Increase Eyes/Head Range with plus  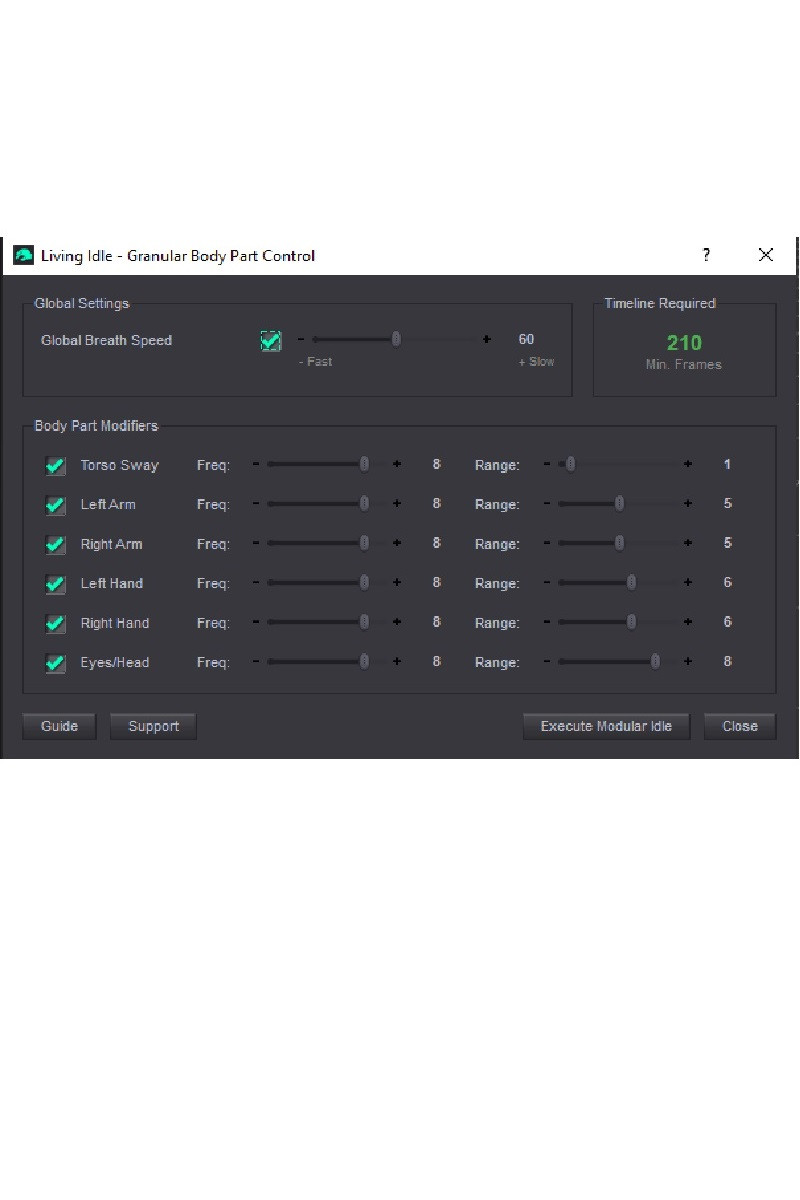pyautogui.click(x=688, y=661)
